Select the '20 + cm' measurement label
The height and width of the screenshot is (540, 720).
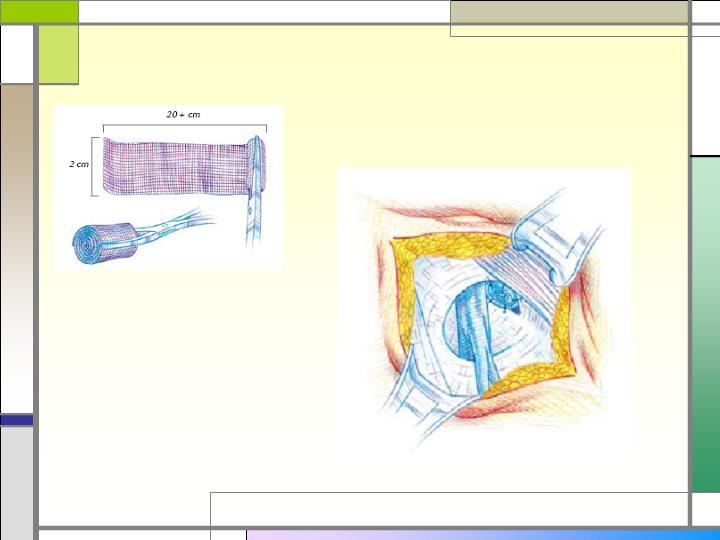(x=183, y=114)
